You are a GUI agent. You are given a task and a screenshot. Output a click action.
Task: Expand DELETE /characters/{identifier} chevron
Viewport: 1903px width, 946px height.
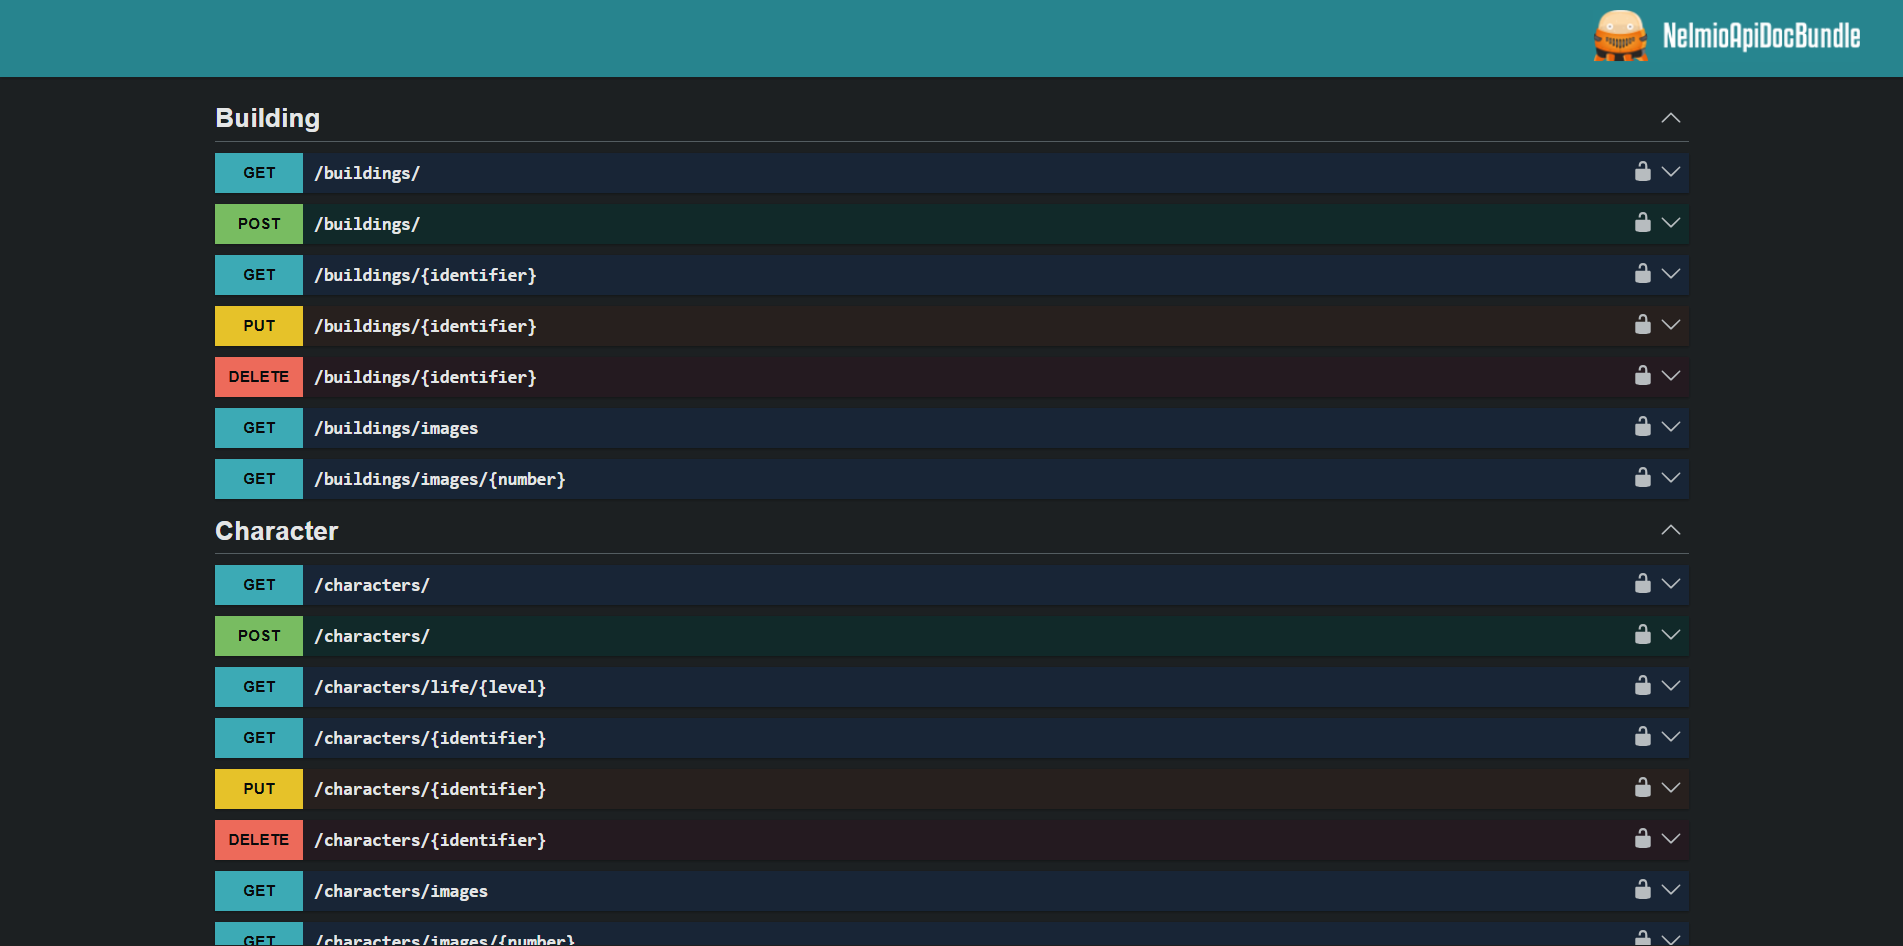1670,839
